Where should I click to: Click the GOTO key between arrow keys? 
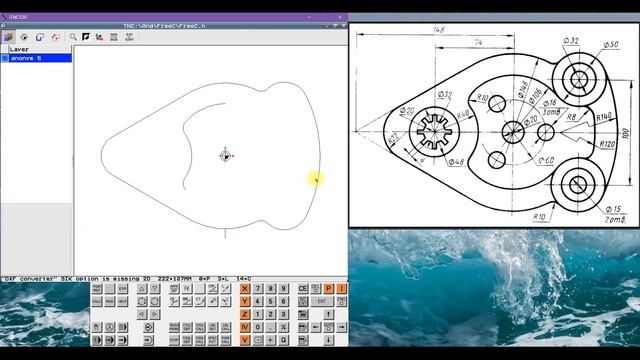coord(329,327)
